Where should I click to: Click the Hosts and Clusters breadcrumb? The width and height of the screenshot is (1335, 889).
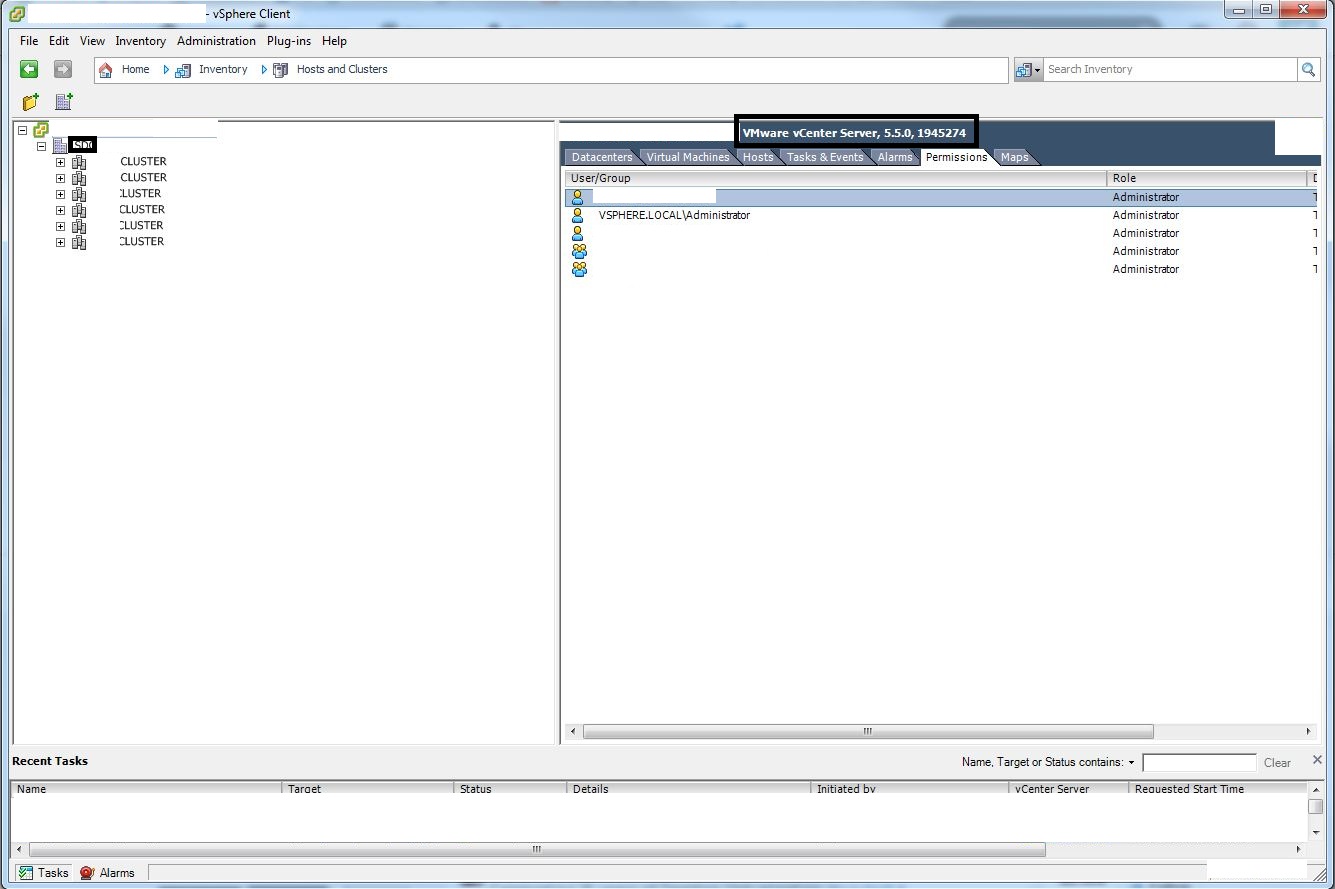click(341, 70)
